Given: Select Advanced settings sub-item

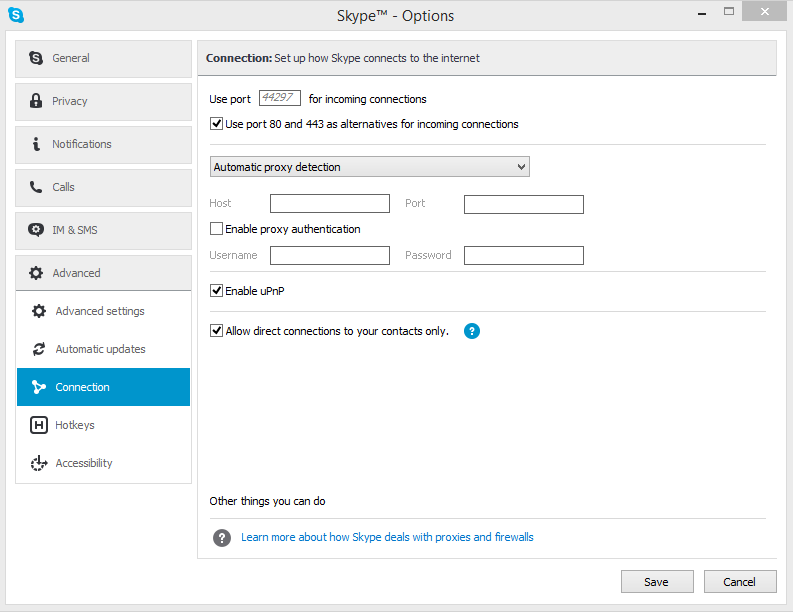Looking at the screenshot, I should pos(103,311).
